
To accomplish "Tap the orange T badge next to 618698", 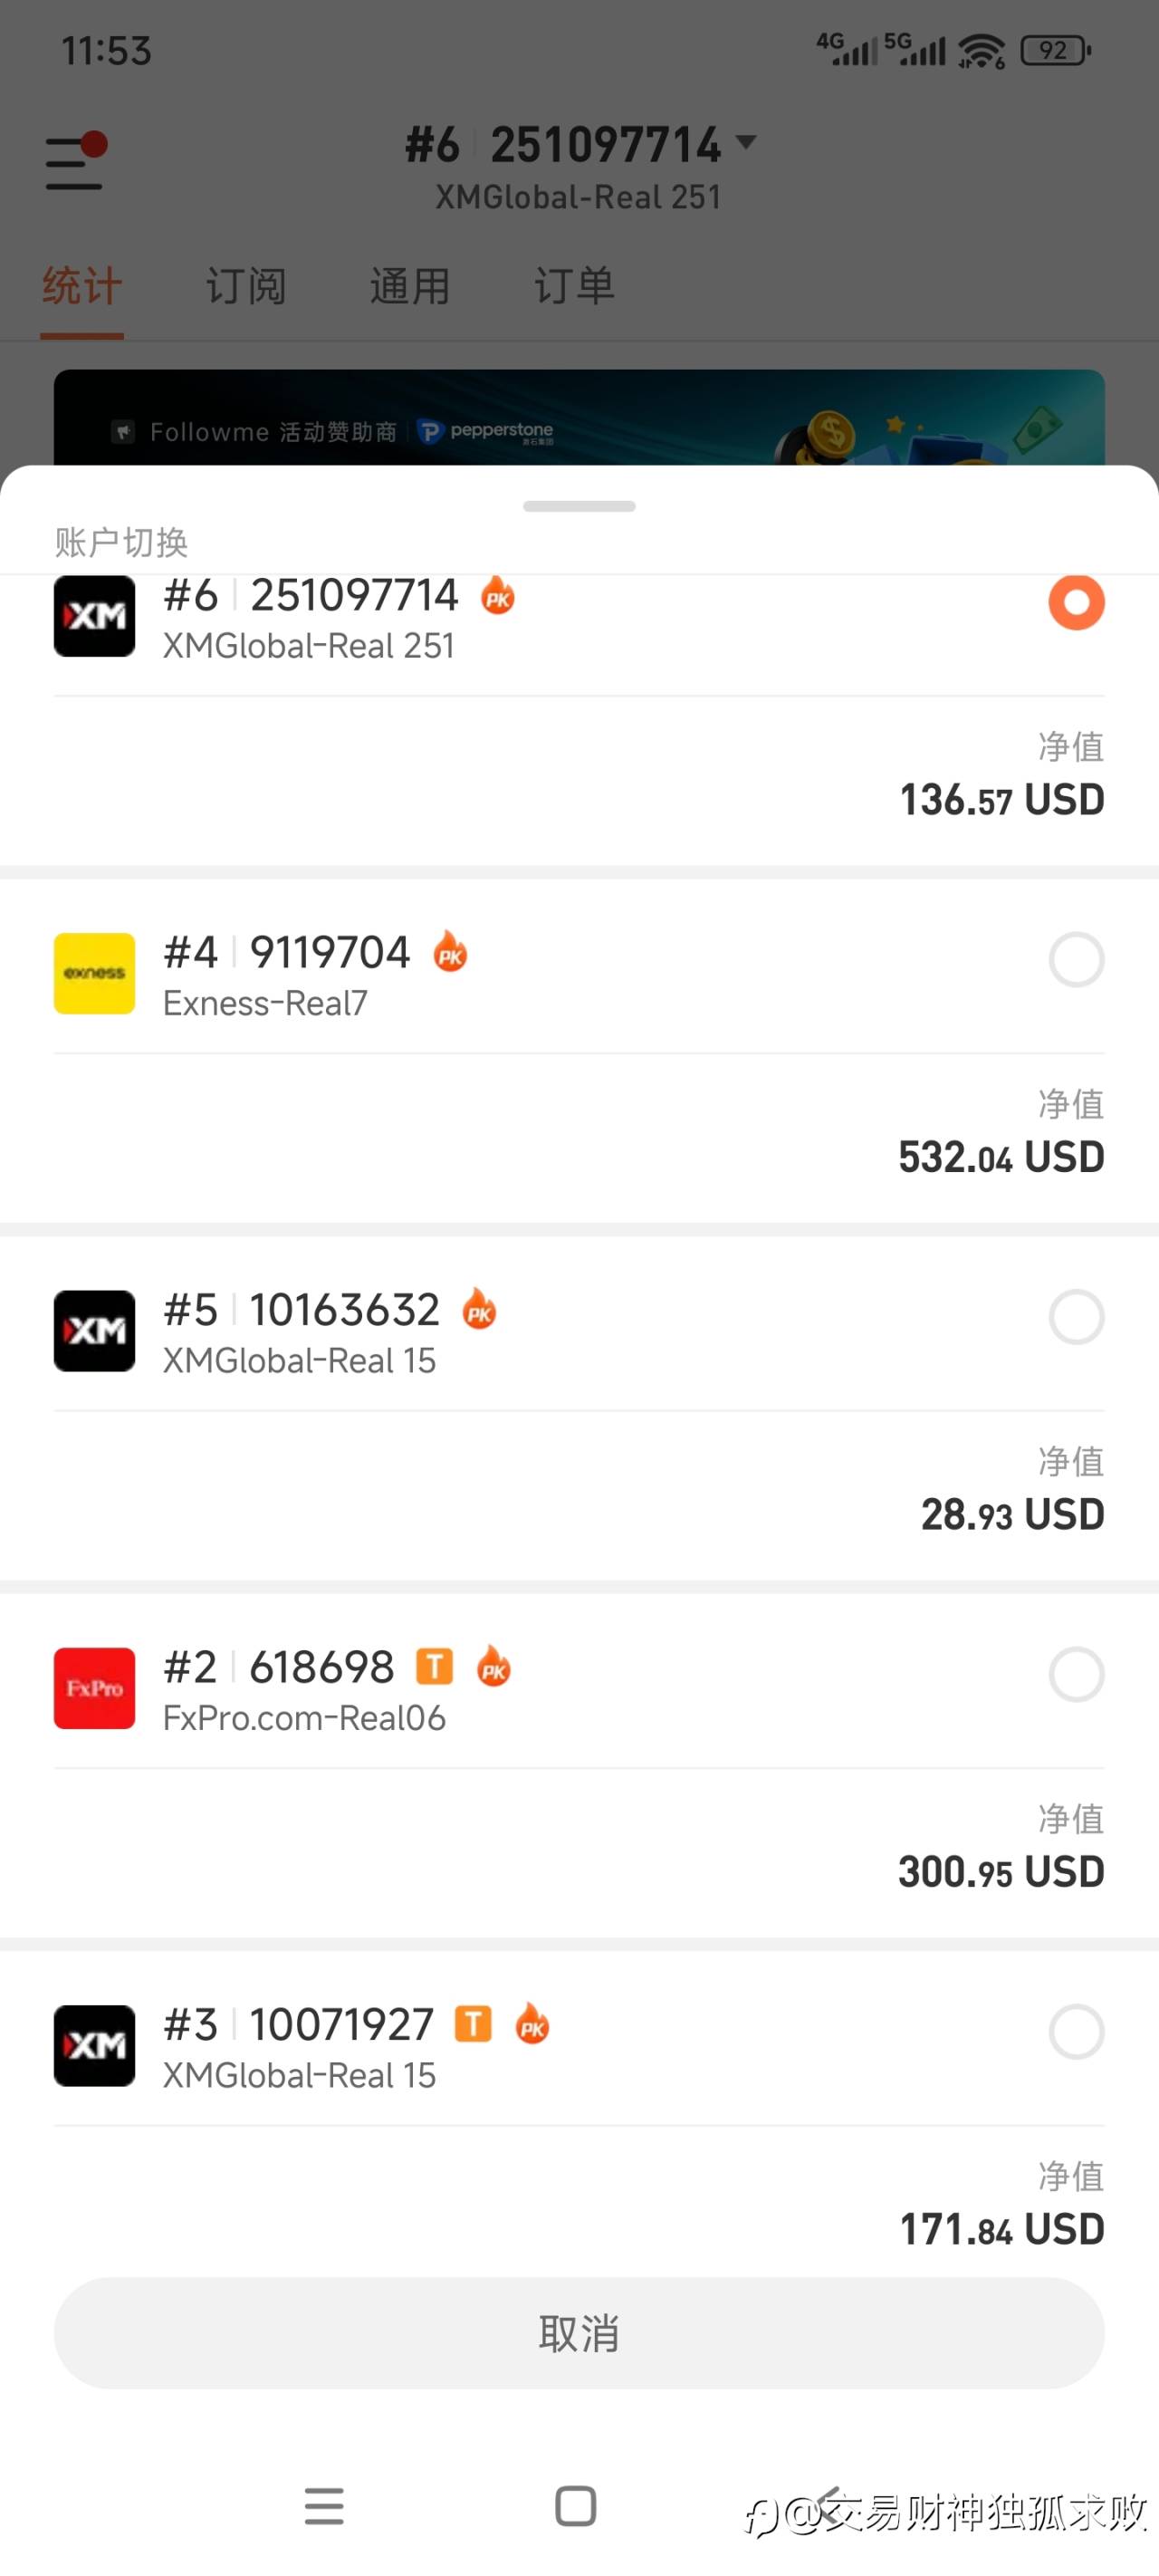I will [x=434, y=1666].
